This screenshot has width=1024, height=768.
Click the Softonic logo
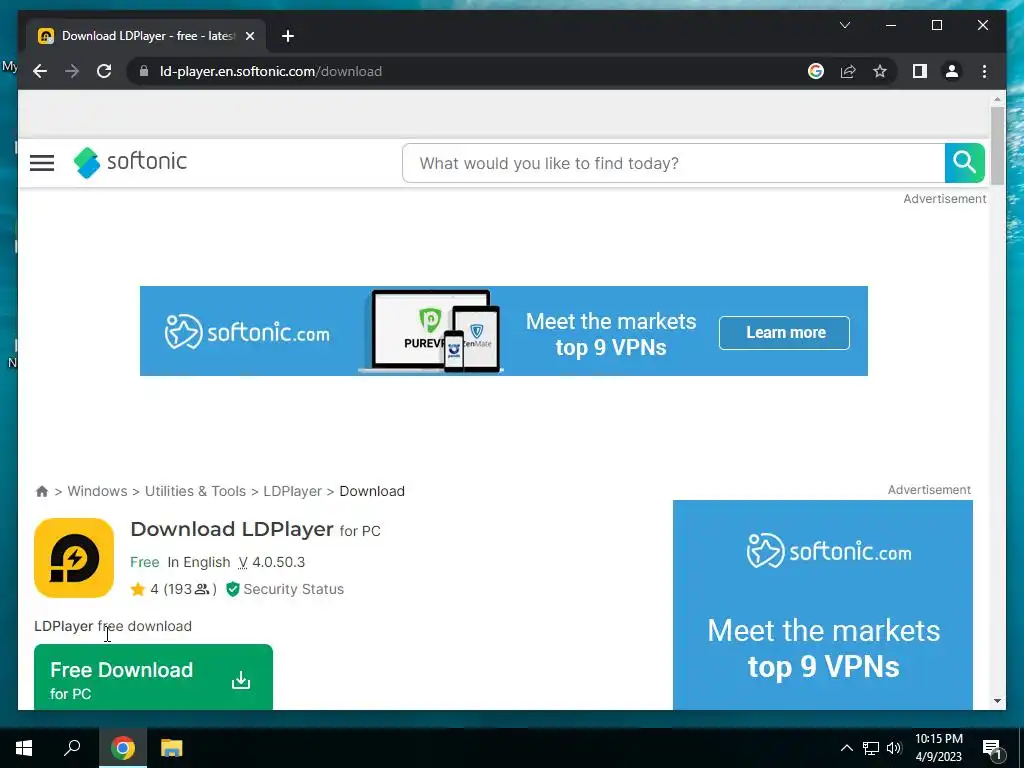tap(130, 162)
